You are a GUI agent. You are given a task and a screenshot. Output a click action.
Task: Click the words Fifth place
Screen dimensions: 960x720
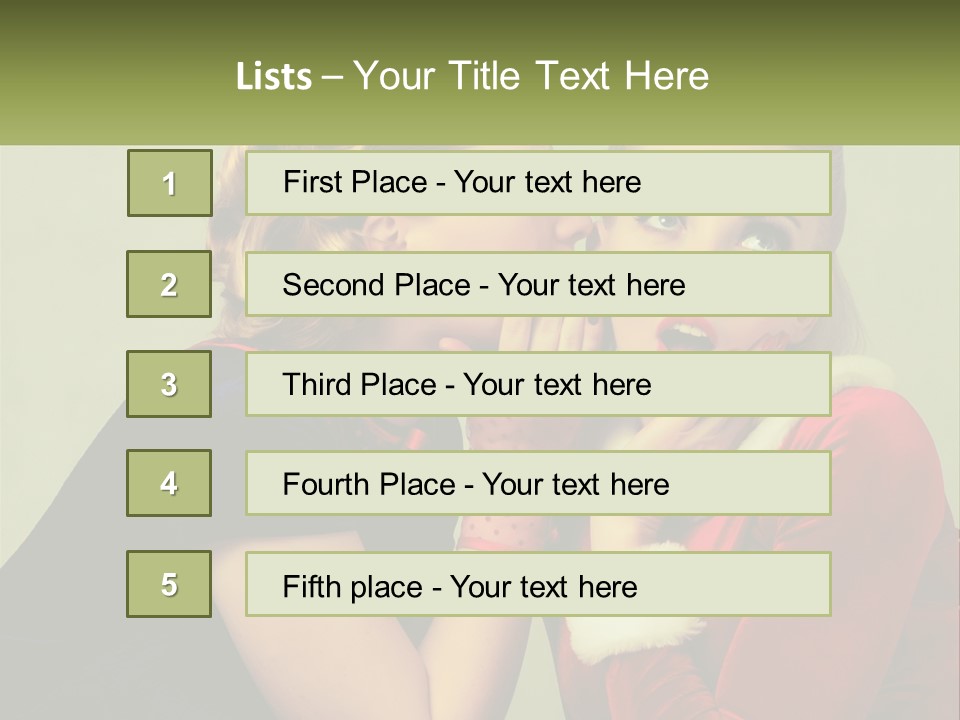coord(353,587)
